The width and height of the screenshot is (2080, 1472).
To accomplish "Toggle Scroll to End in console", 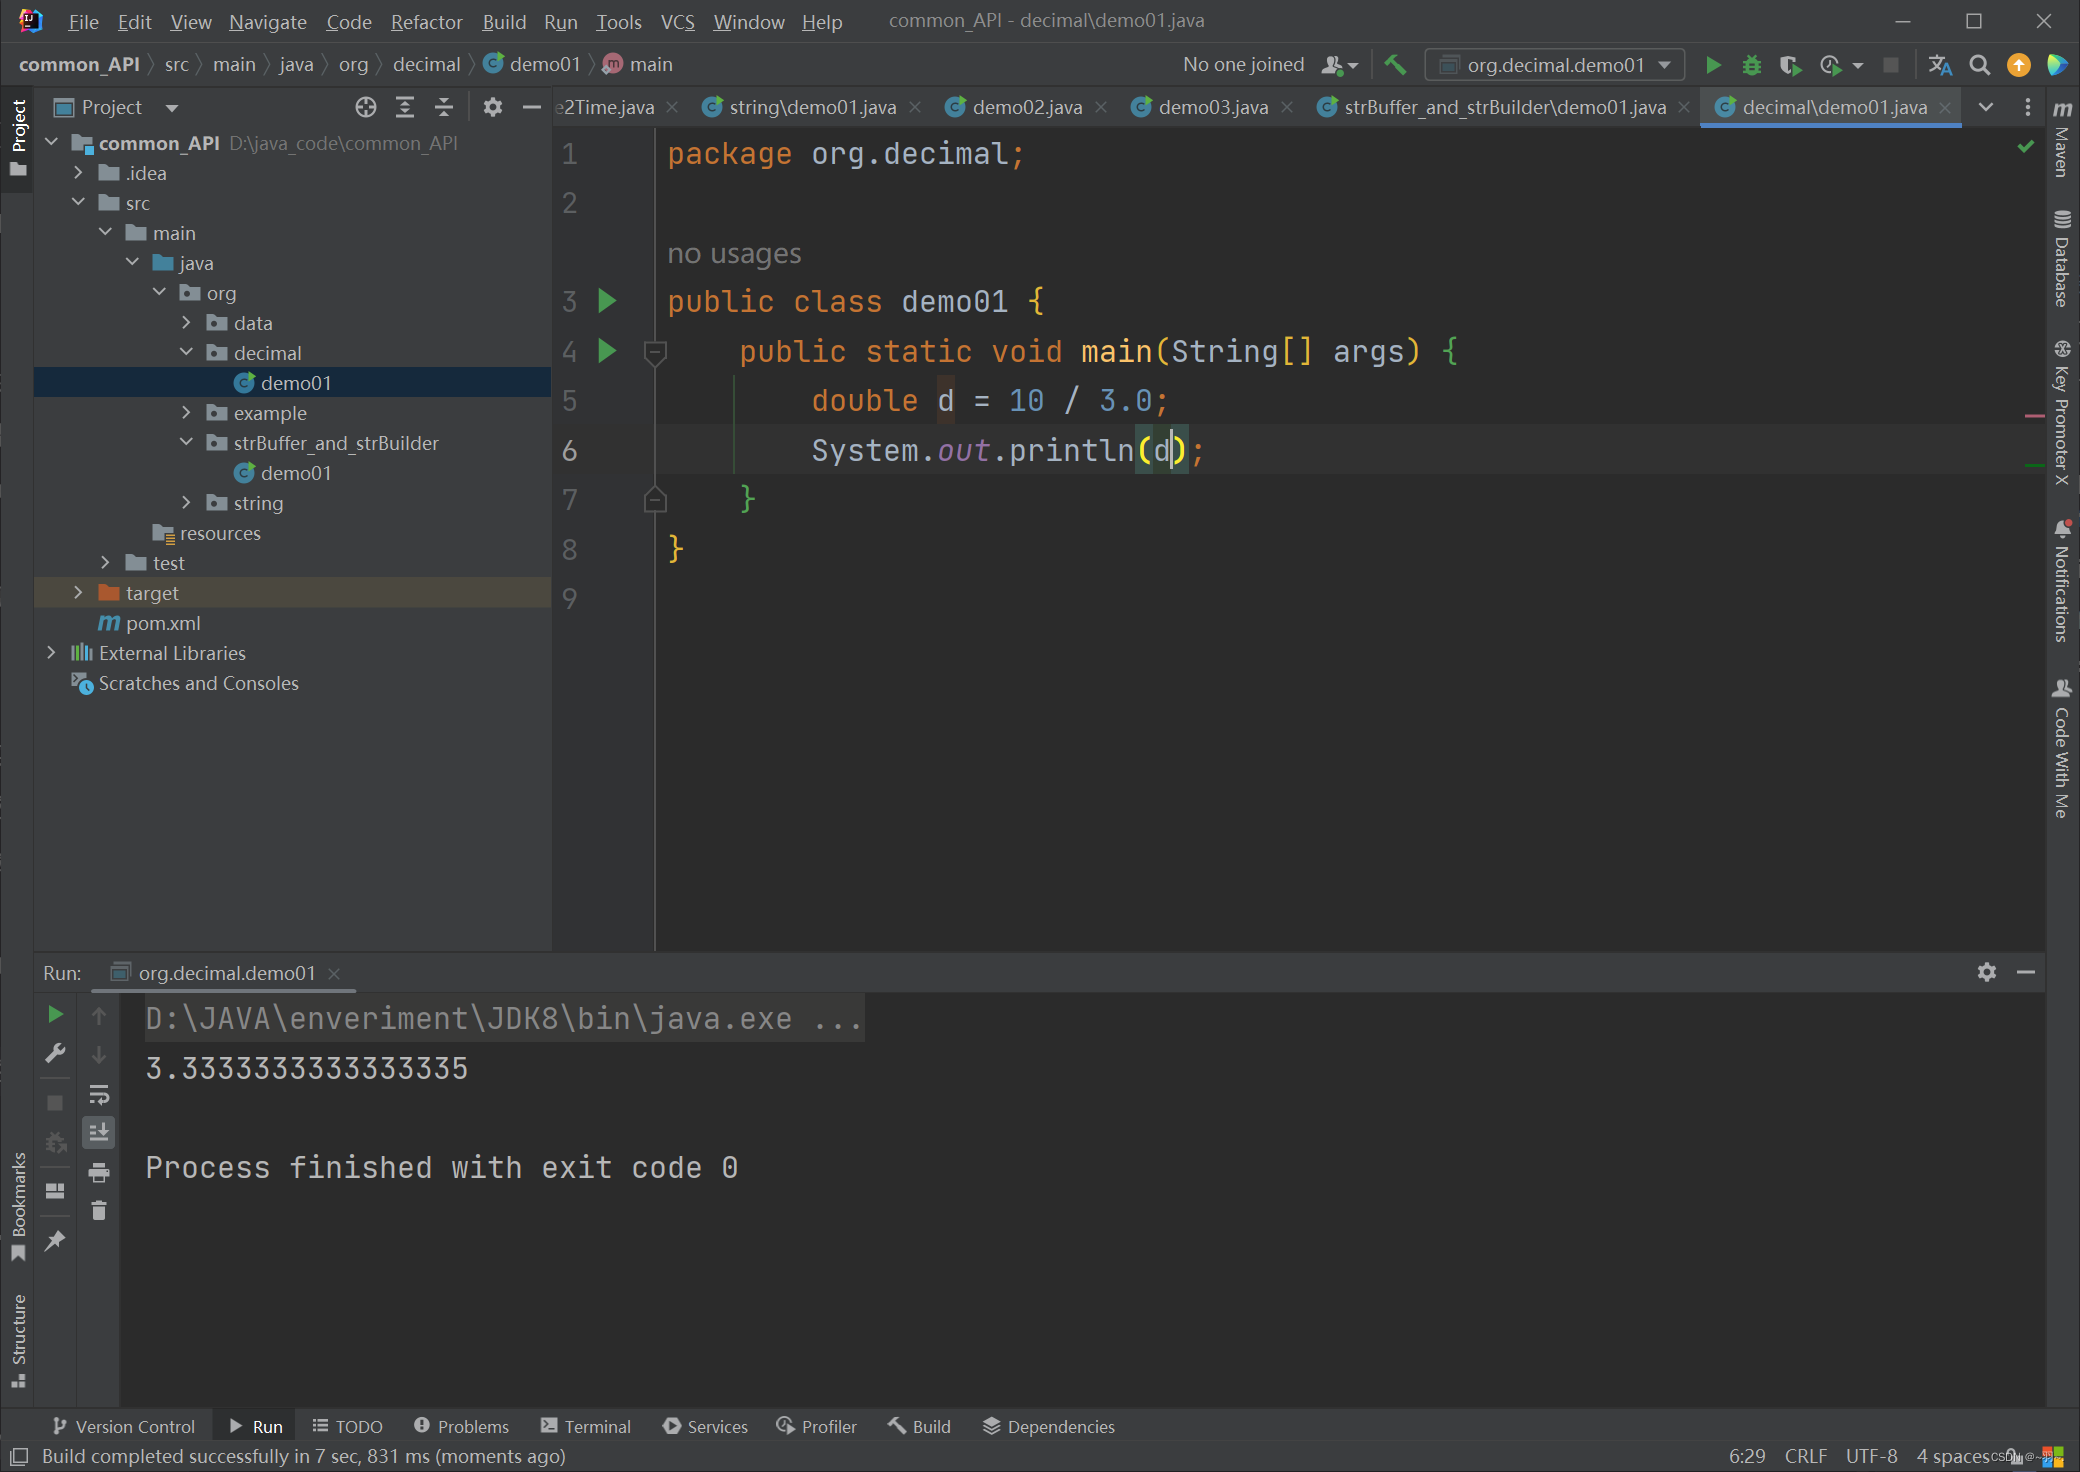I will click(99, 1133).
